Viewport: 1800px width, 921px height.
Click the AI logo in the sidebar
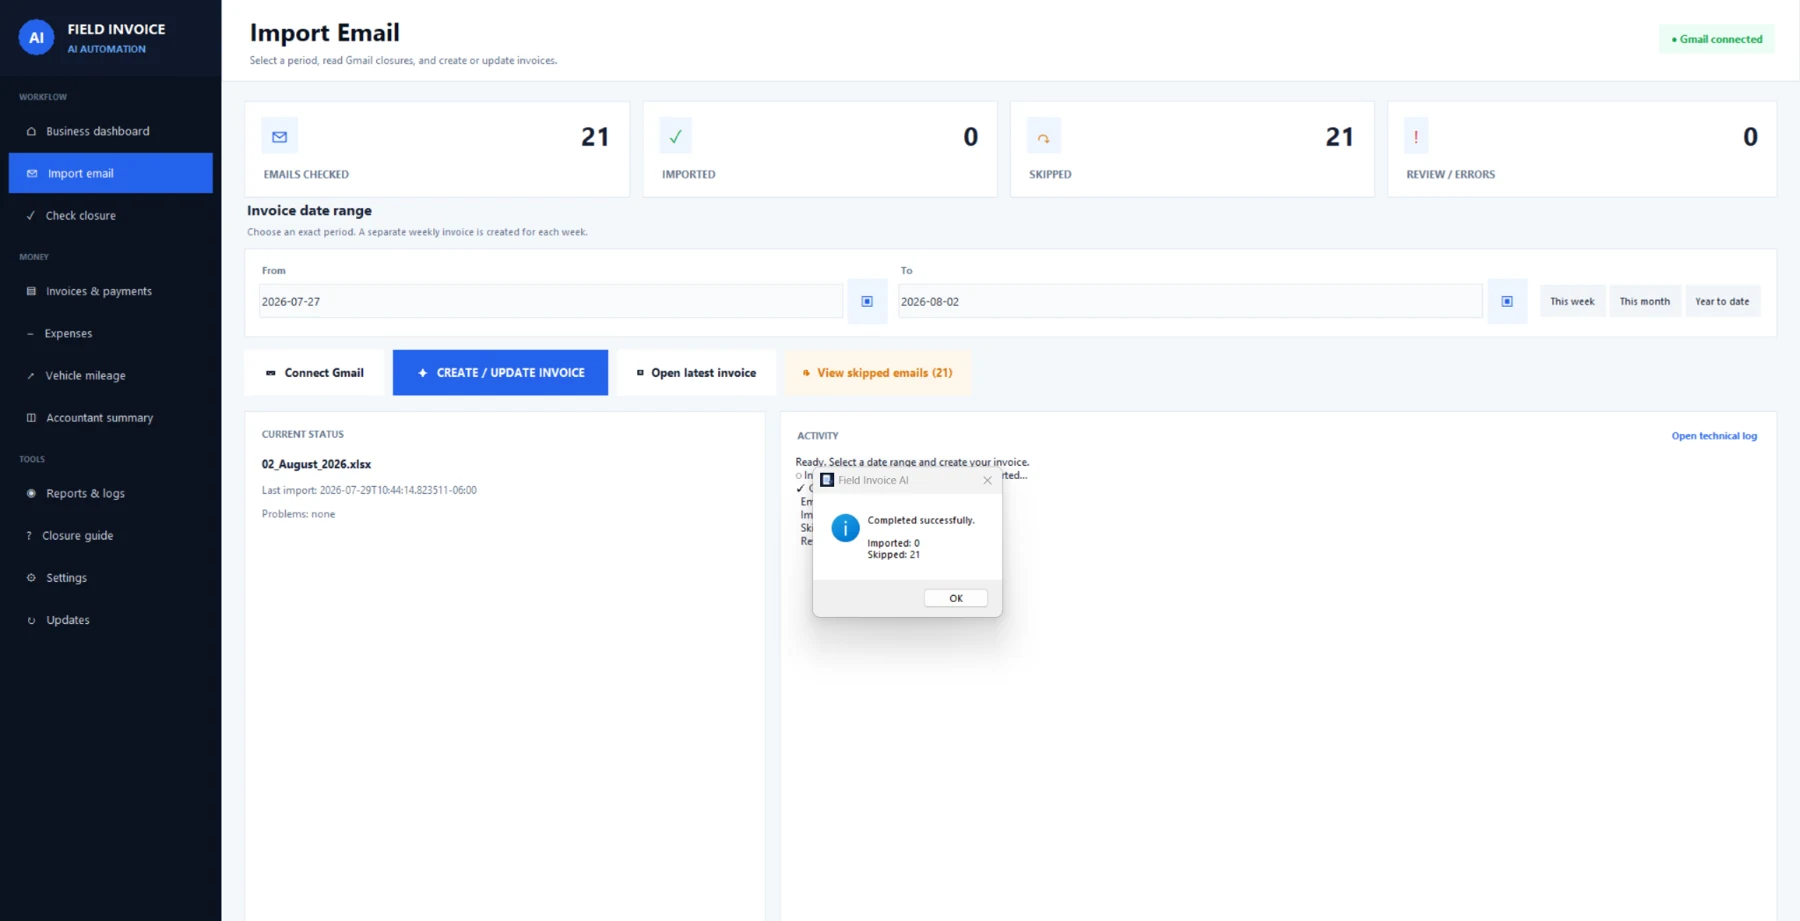36,38
